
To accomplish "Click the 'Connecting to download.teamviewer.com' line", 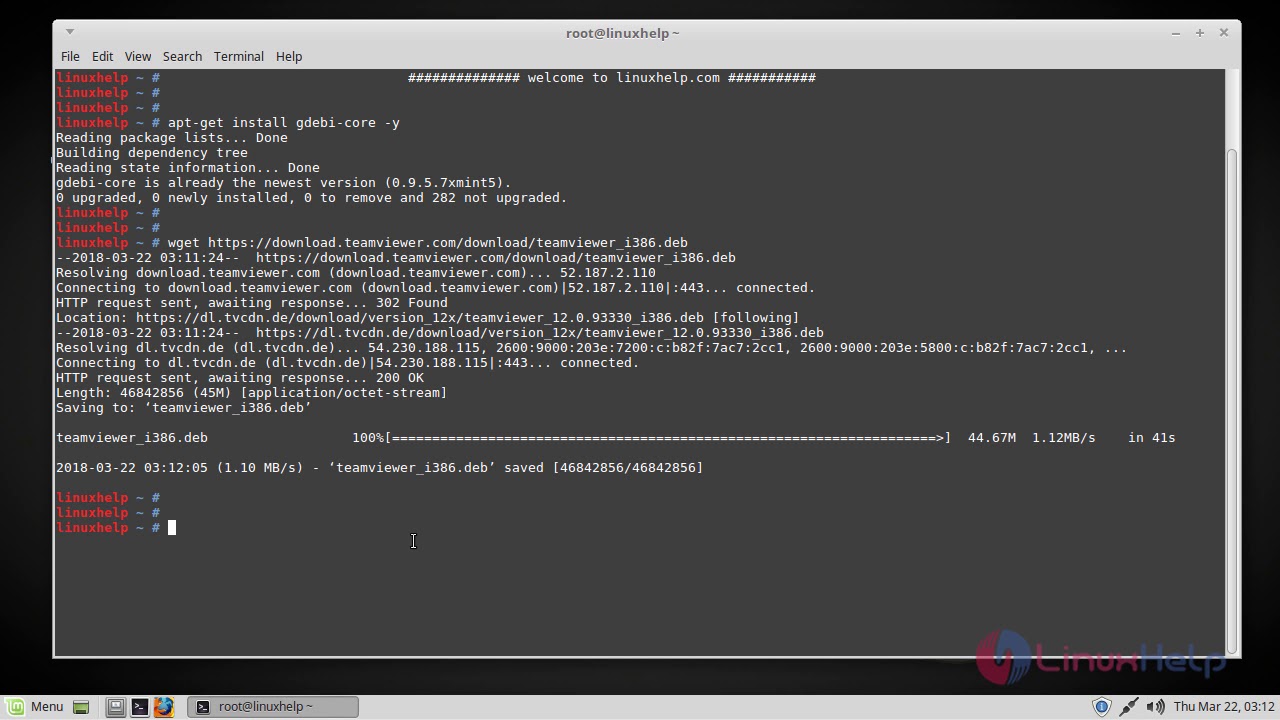I will coord(436,288).
